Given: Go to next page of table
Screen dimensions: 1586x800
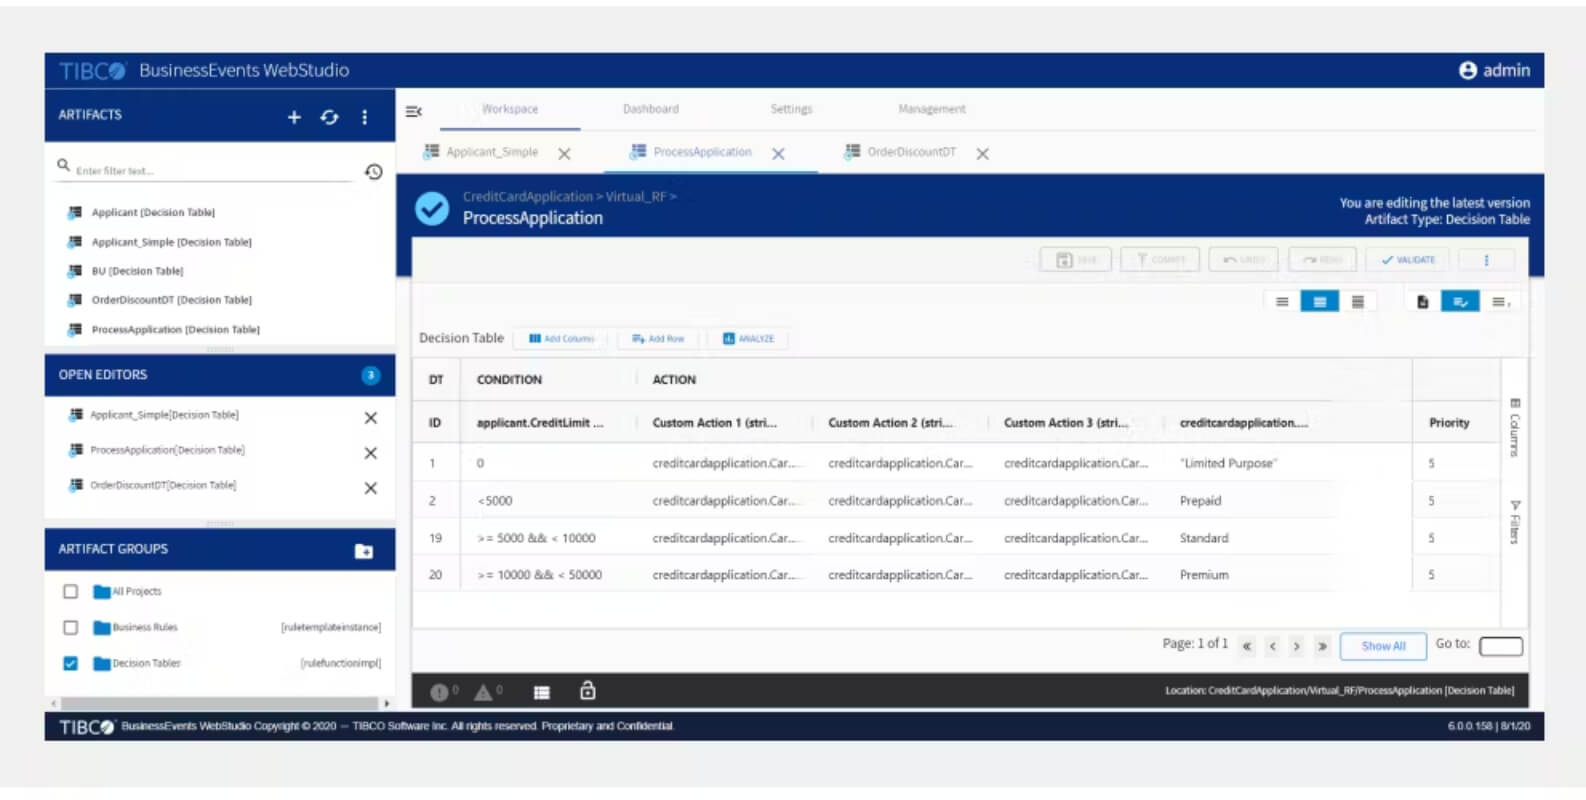Looking at the screenshot, I should coord(1297,646).
